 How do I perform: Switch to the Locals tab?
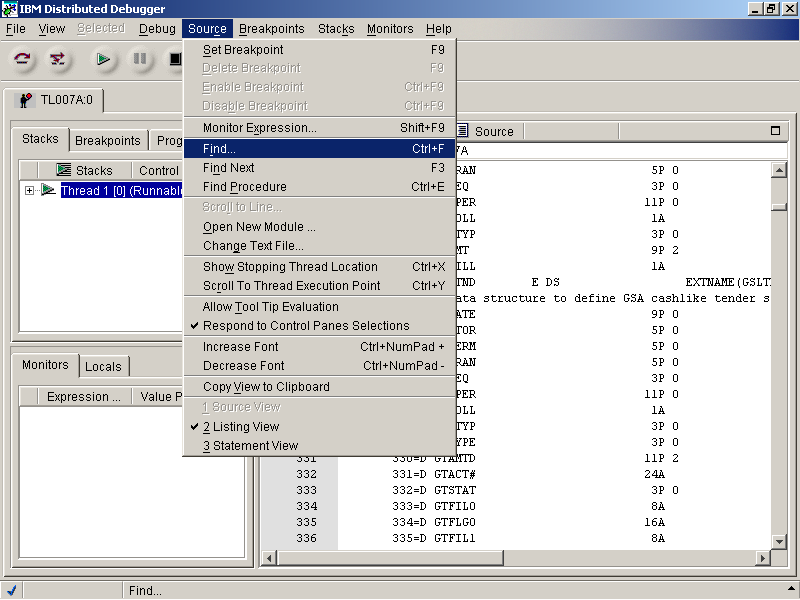coord(104,366)
